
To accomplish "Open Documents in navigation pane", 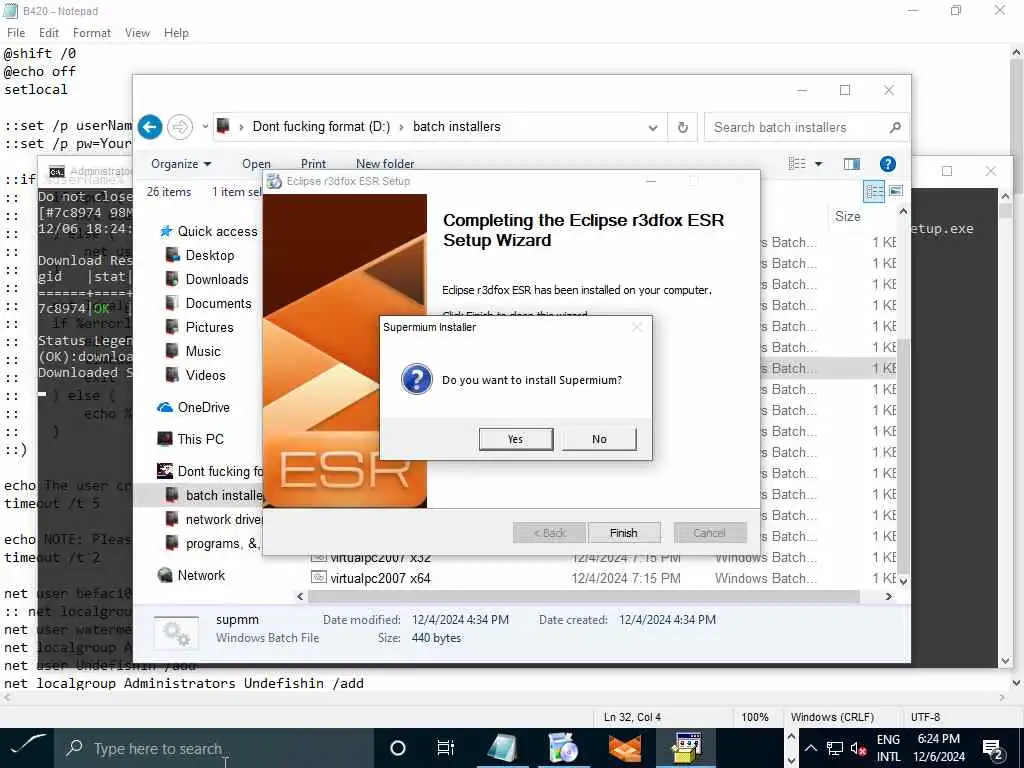I will (x=209, y=304).
